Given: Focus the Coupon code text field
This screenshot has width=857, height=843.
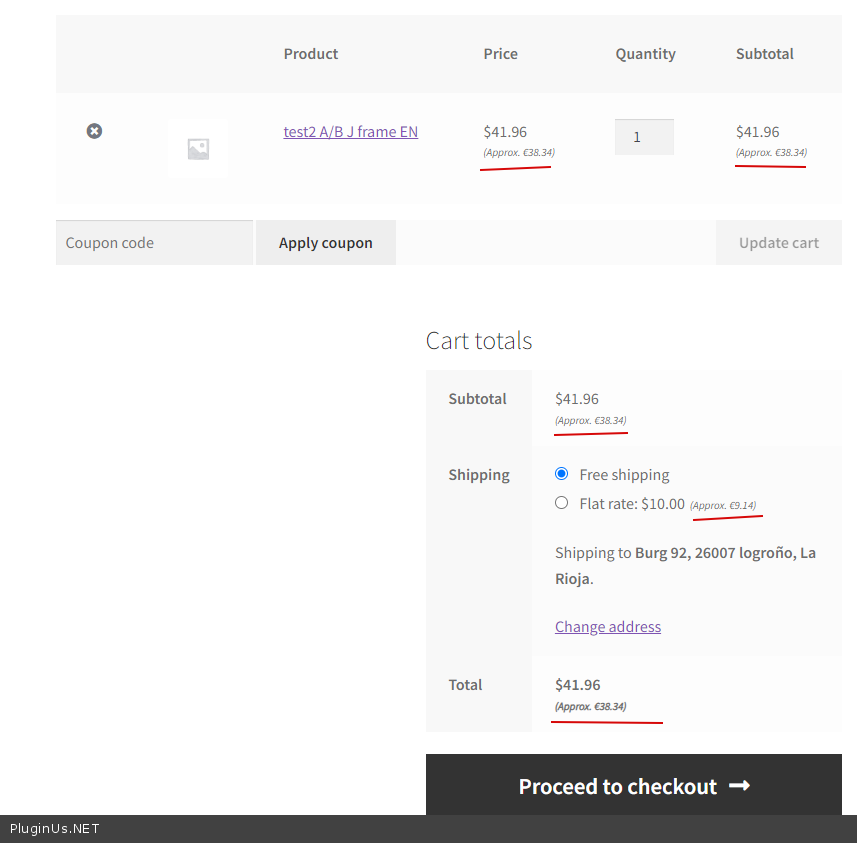Looking at the screenshot, I should [x=154, y=243].
